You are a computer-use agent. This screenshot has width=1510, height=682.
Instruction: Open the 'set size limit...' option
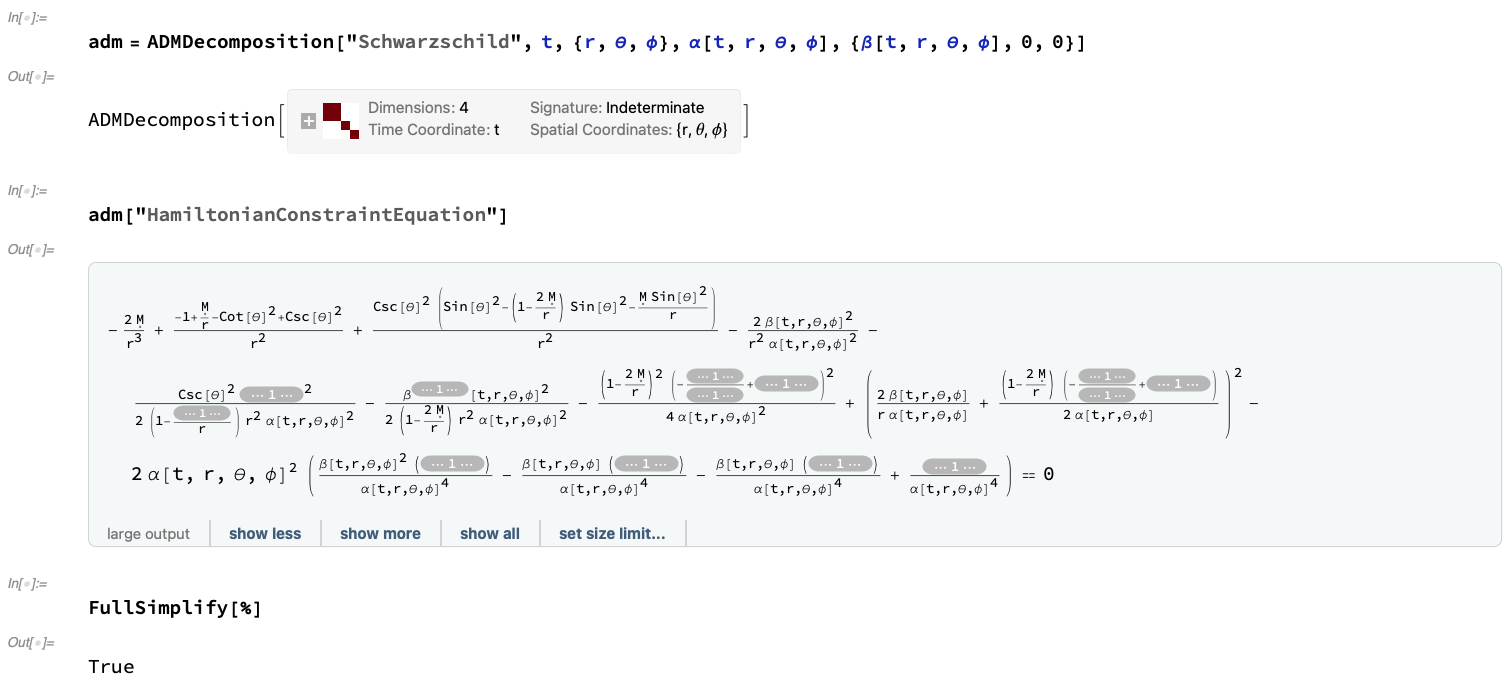coord(612,533)
